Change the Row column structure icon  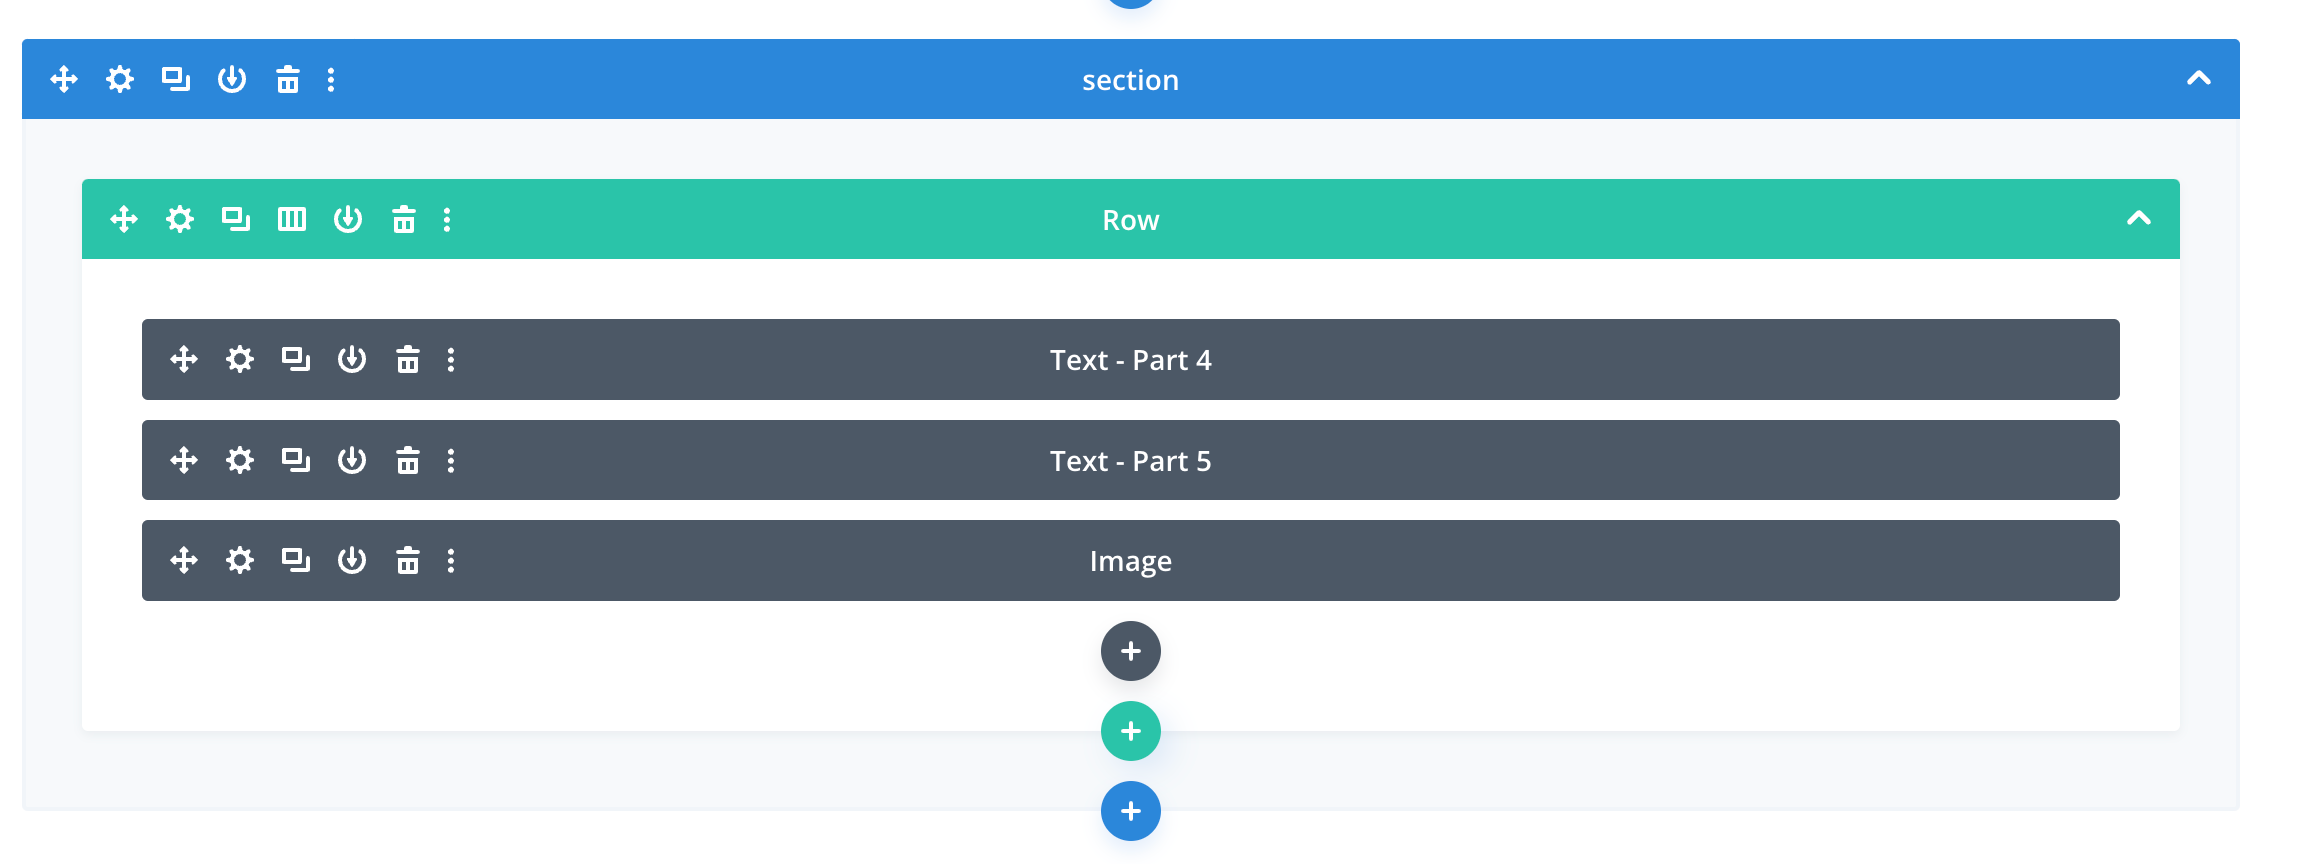[x=292, y=219]
